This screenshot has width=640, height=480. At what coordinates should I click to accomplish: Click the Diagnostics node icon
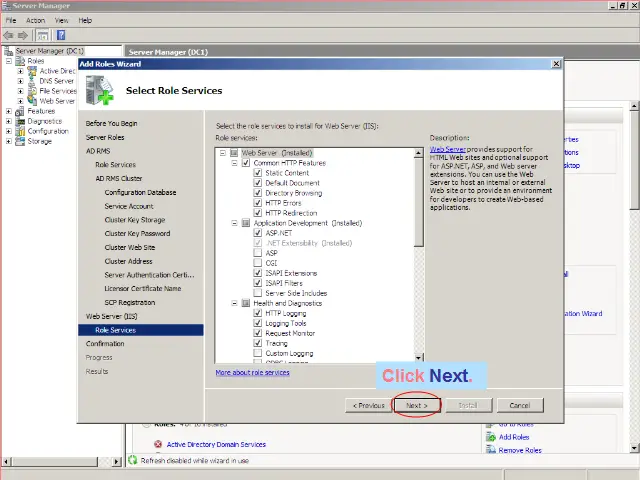(20, 121)
